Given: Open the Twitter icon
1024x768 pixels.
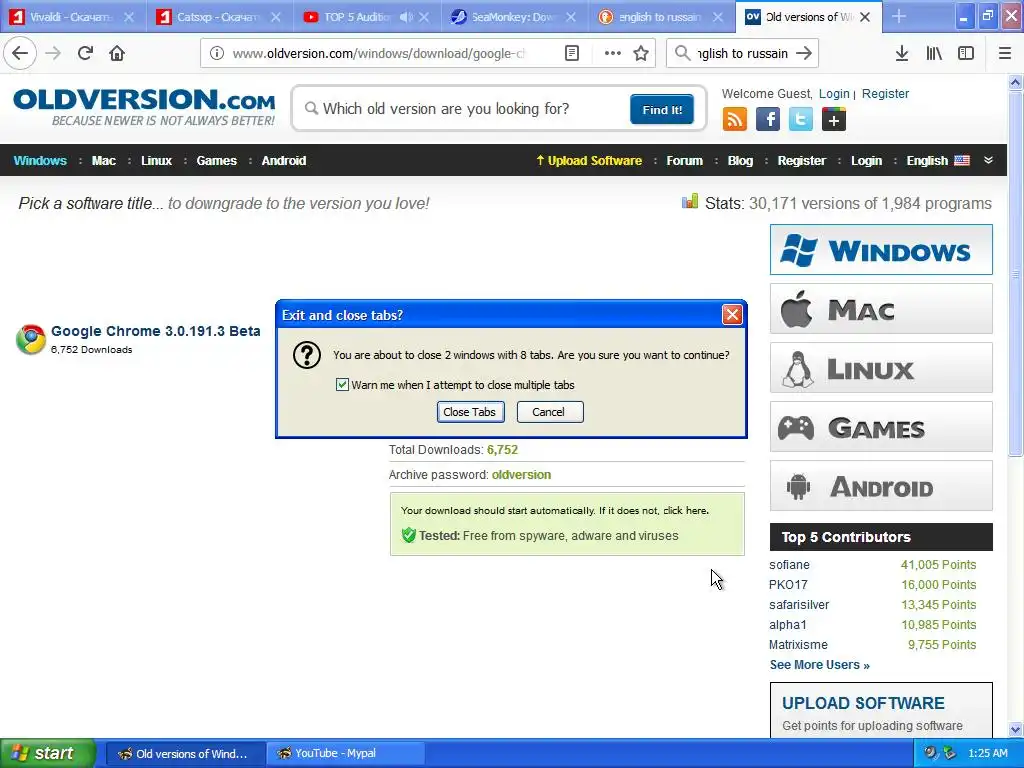Looking at the screenshot, I should (801, 120).
